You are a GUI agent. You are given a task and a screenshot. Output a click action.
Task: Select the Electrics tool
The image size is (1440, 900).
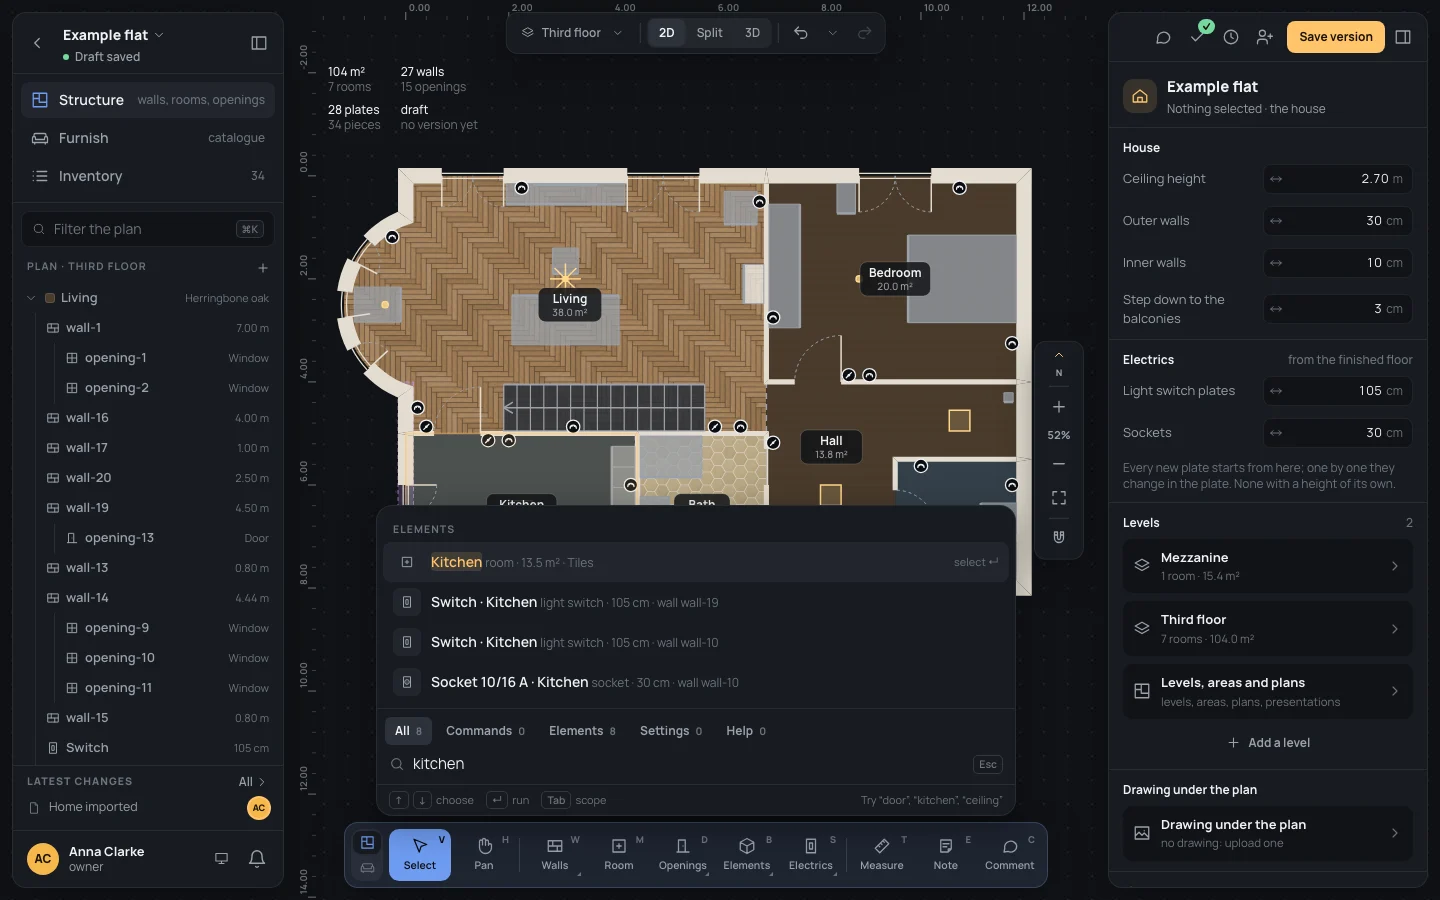click(811, 855)
